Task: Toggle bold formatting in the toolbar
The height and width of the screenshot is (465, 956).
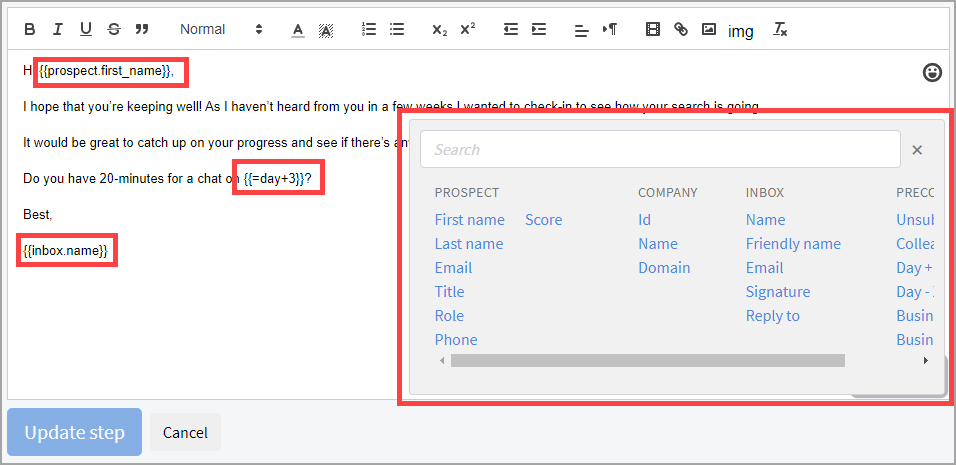Action: pyautogui.click(x=29, y=29)
